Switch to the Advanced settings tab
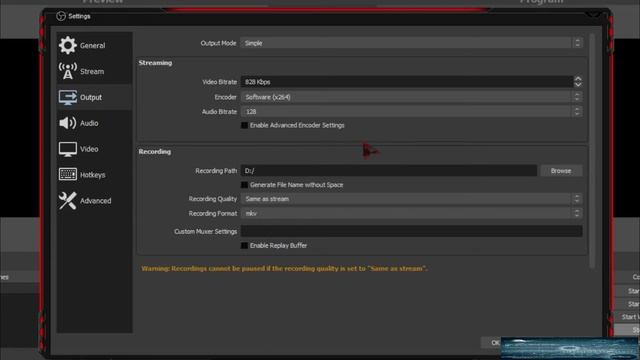The height and width of the screenshot is (360, 640). 94,200
